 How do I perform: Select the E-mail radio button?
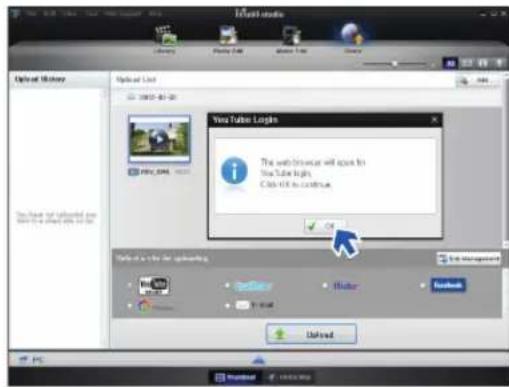click(x=227, y=305)
